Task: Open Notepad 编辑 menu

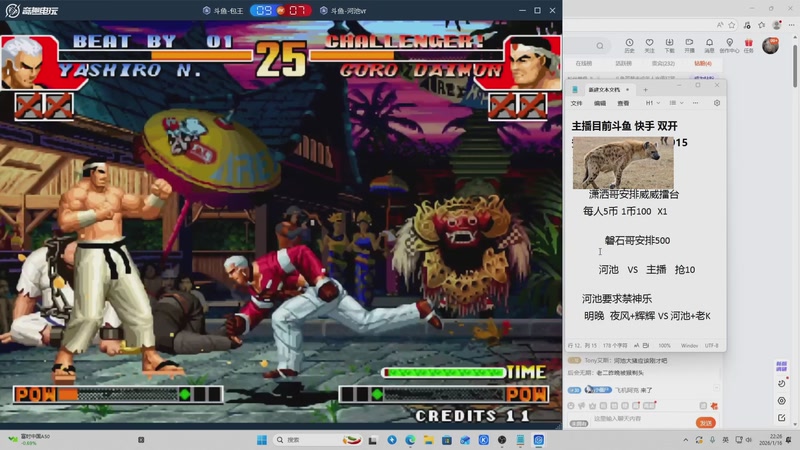Action: click(600, 103)
